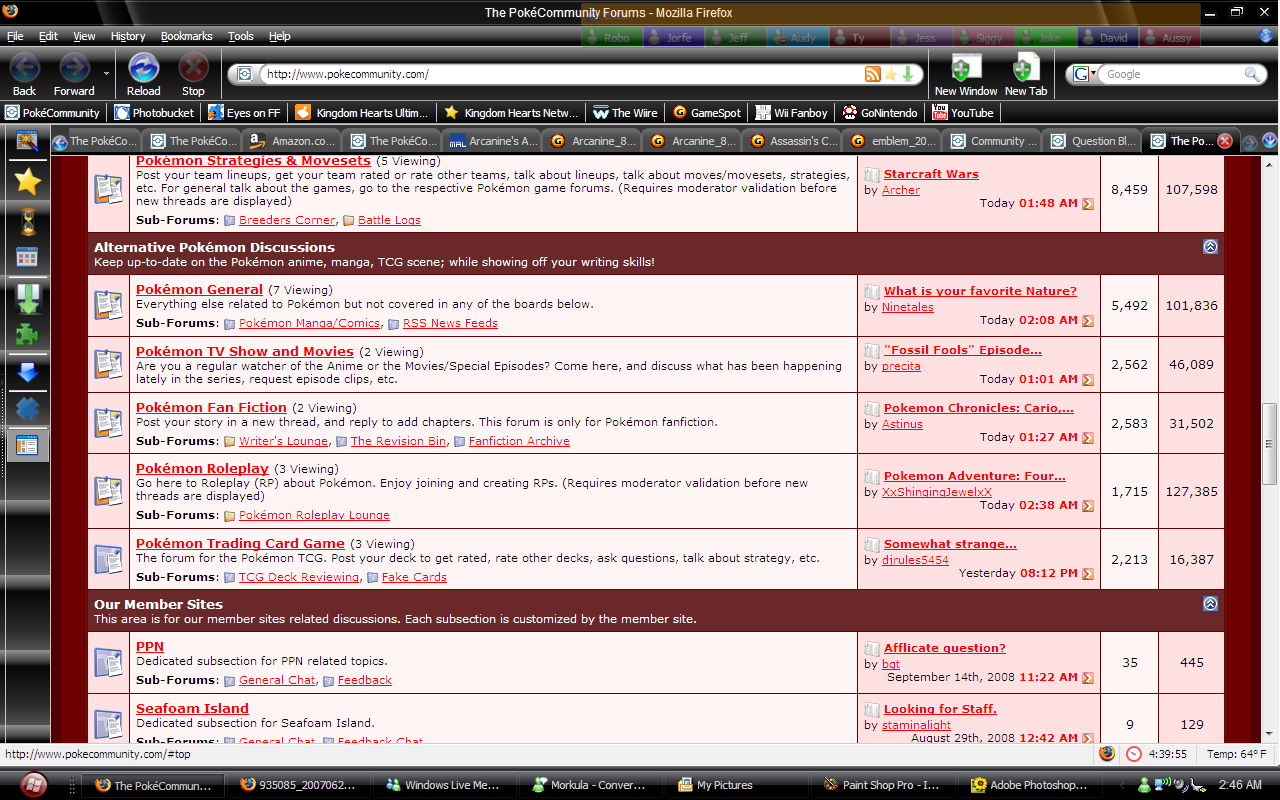Screen dimensions: 1280x800
Task: Click the bookmark star in the address bar
Action: point(890,74)
